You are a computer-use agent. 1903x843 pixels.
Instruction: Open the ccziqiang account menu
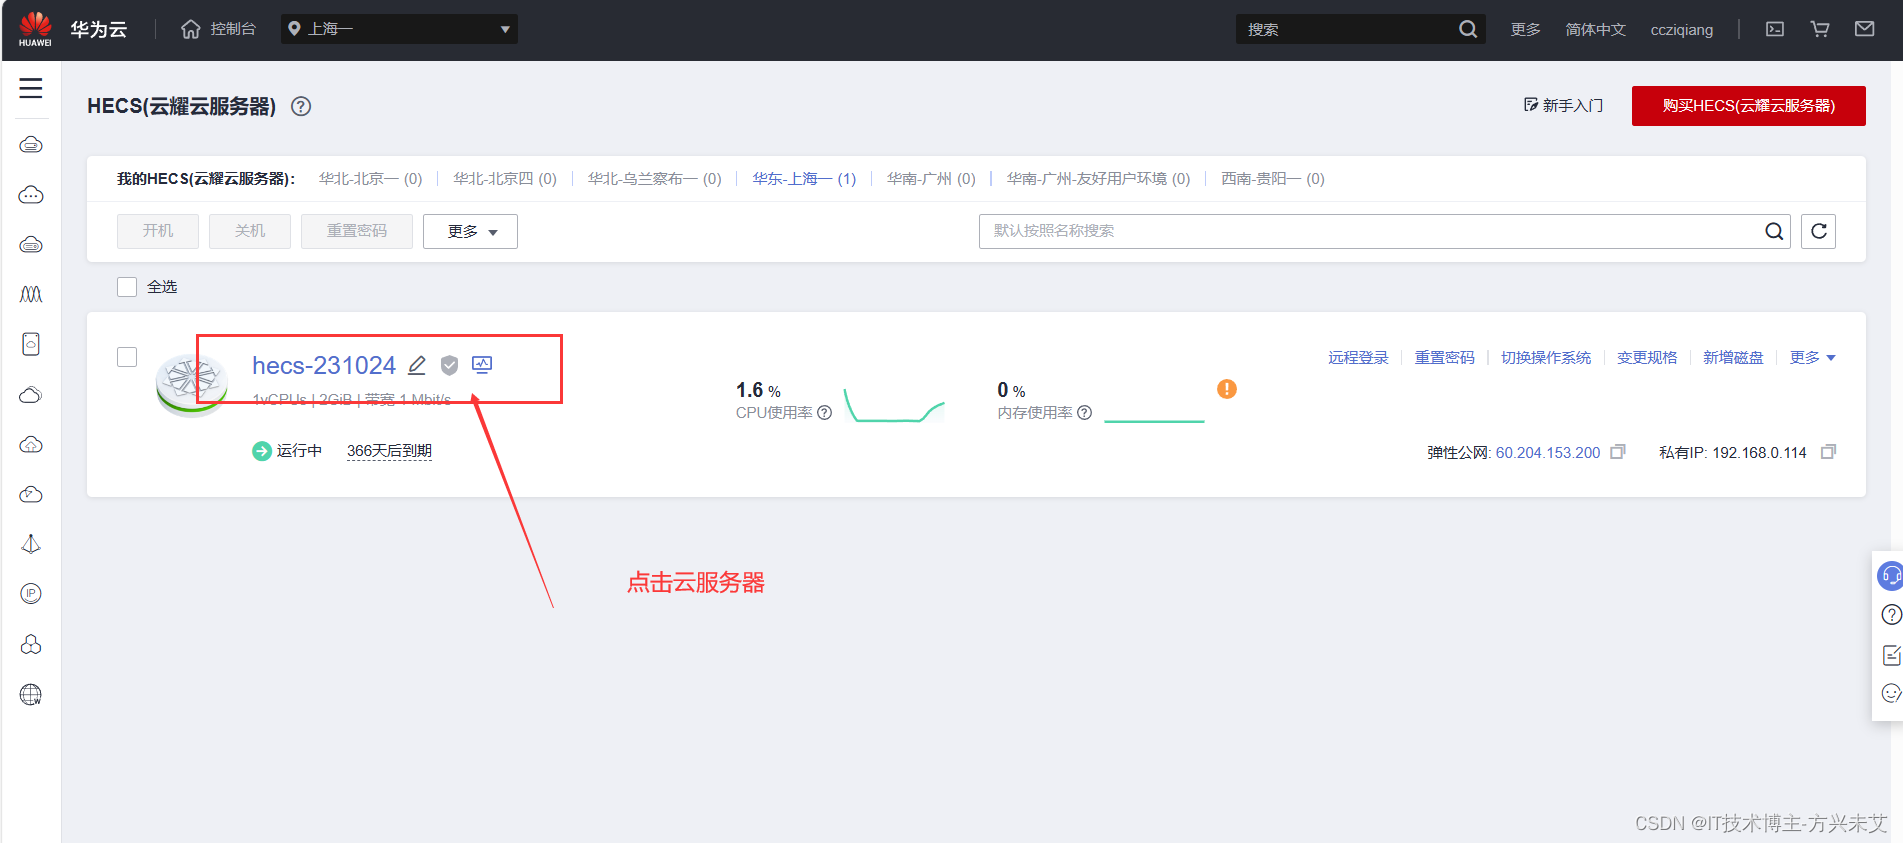(x=1681, y=29)
